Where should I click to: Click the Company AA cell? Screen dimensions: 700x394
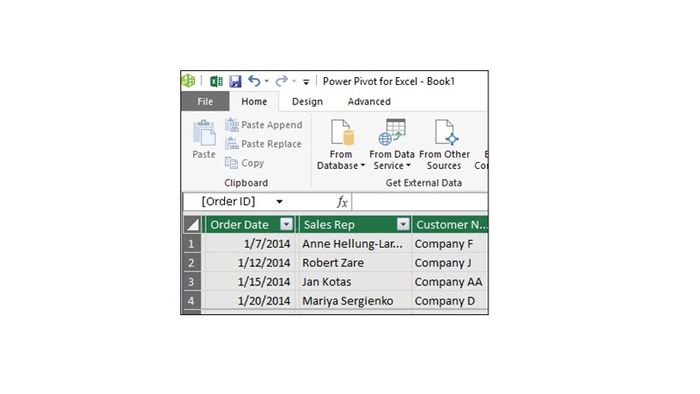pyautogui.click(x=450, y=282)
